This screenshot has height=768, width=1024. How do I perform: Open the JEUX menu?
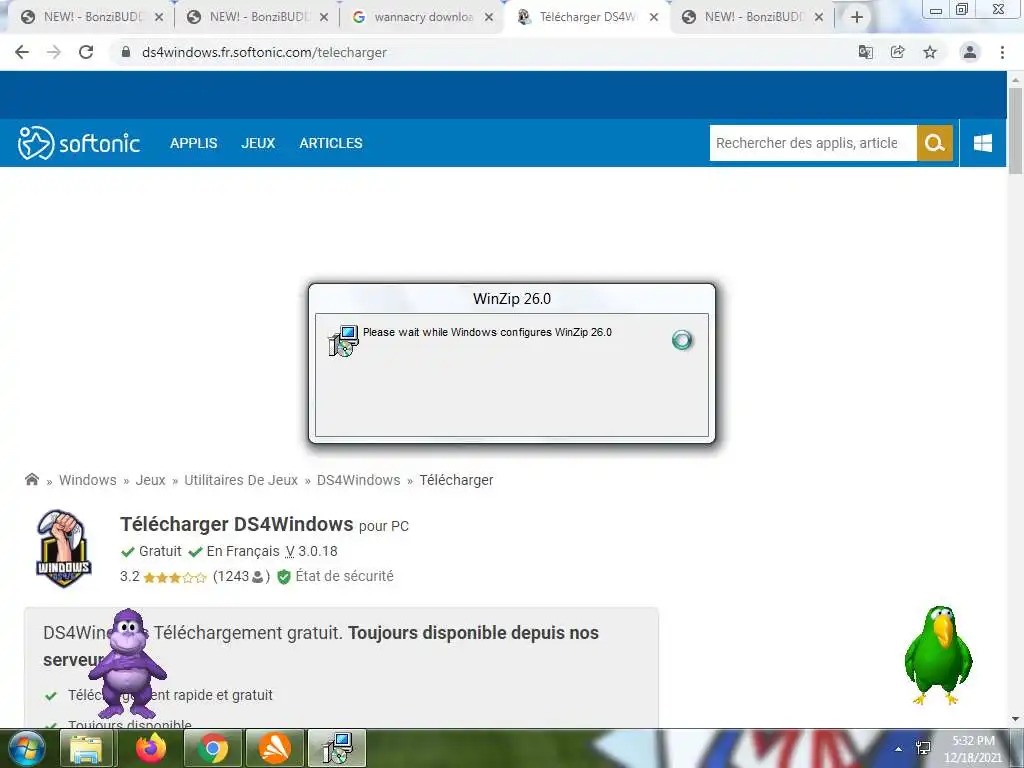pos(258,143)
